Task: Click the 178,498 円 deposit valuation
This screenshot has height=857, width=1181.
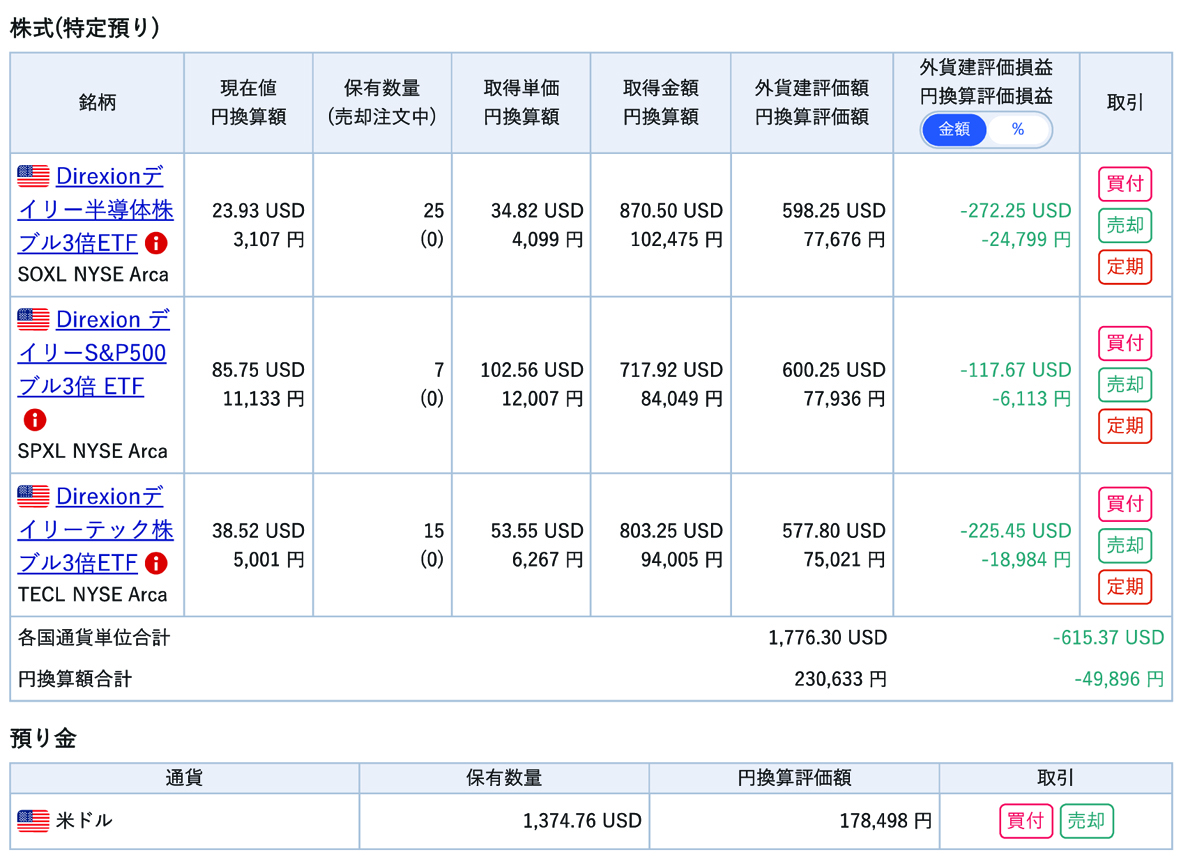Action: [885, 821]
